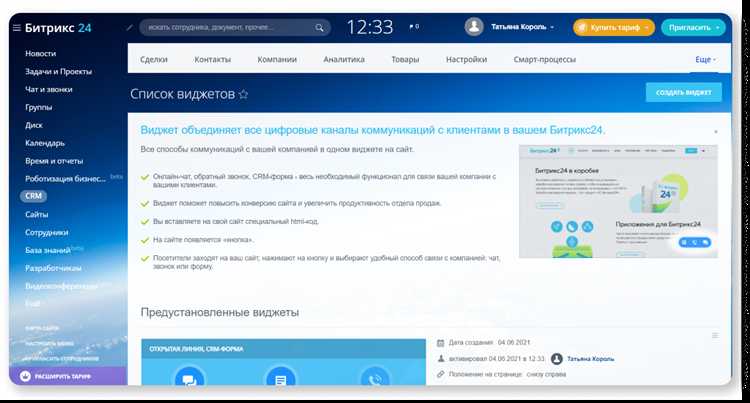Viewport: 750px width, 403px height.
Task: Click the Дата создания 04.06.2021 text
Action: 489,343
